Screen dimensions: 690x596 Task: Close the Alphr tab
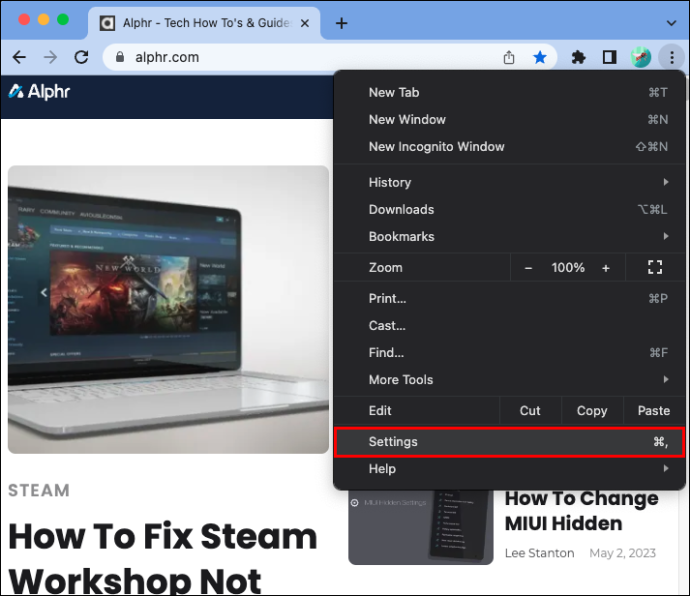coord(305,23)
